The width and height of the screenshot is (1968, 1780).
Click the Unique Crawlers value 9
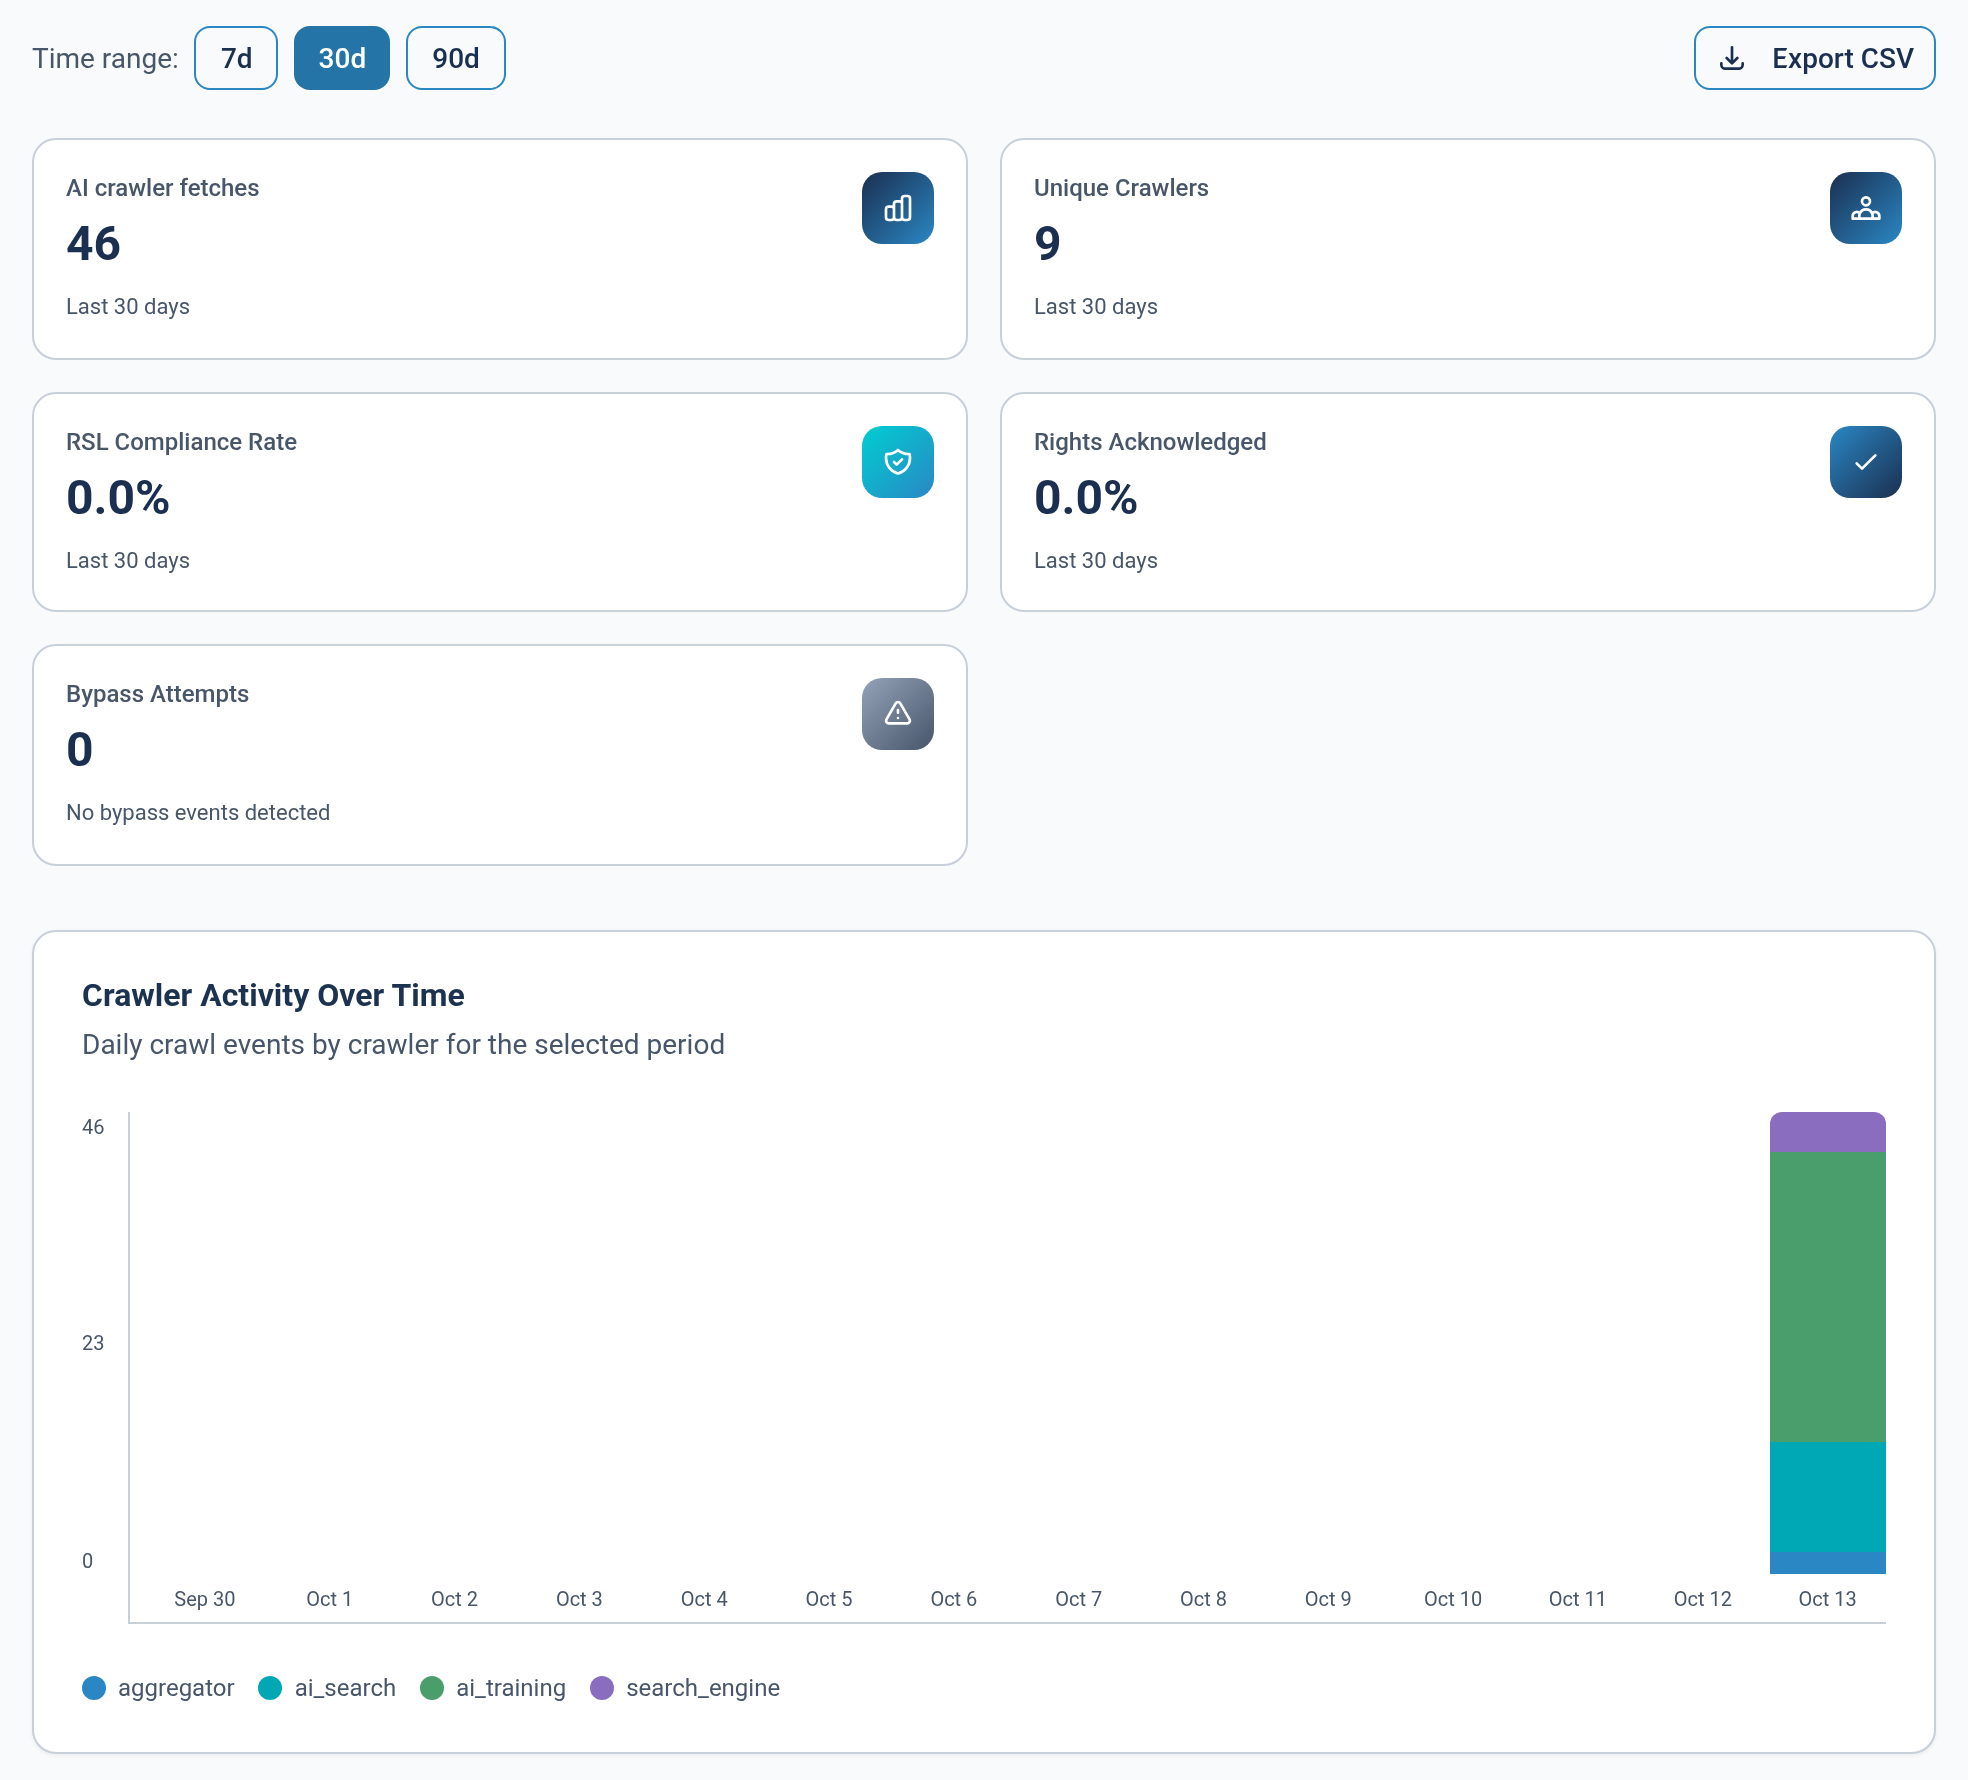click(x=1047, y=244)
